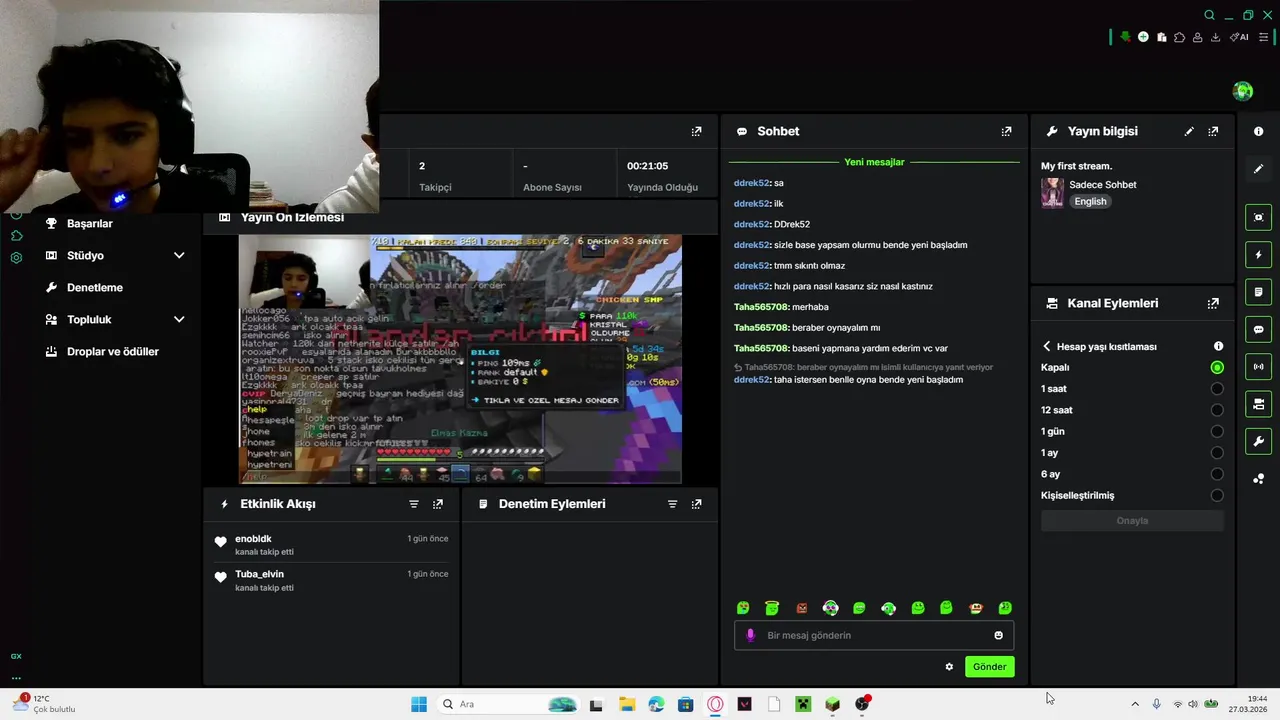Image resolution: width=1280 pixels, height=720 pixels.
Task: Pop out the Denetim Eylemleri panel
Action: [696, 504]
